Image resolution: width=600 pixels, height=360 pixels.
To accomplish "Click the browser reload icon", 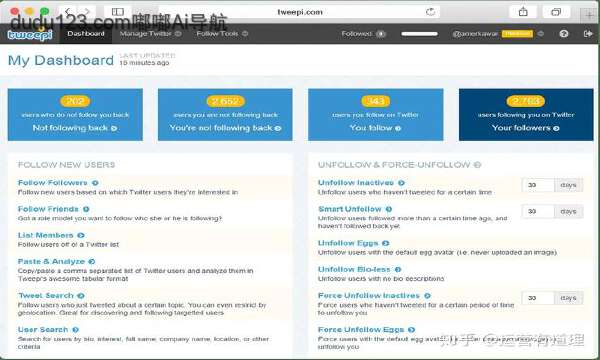I will (430, 12).
